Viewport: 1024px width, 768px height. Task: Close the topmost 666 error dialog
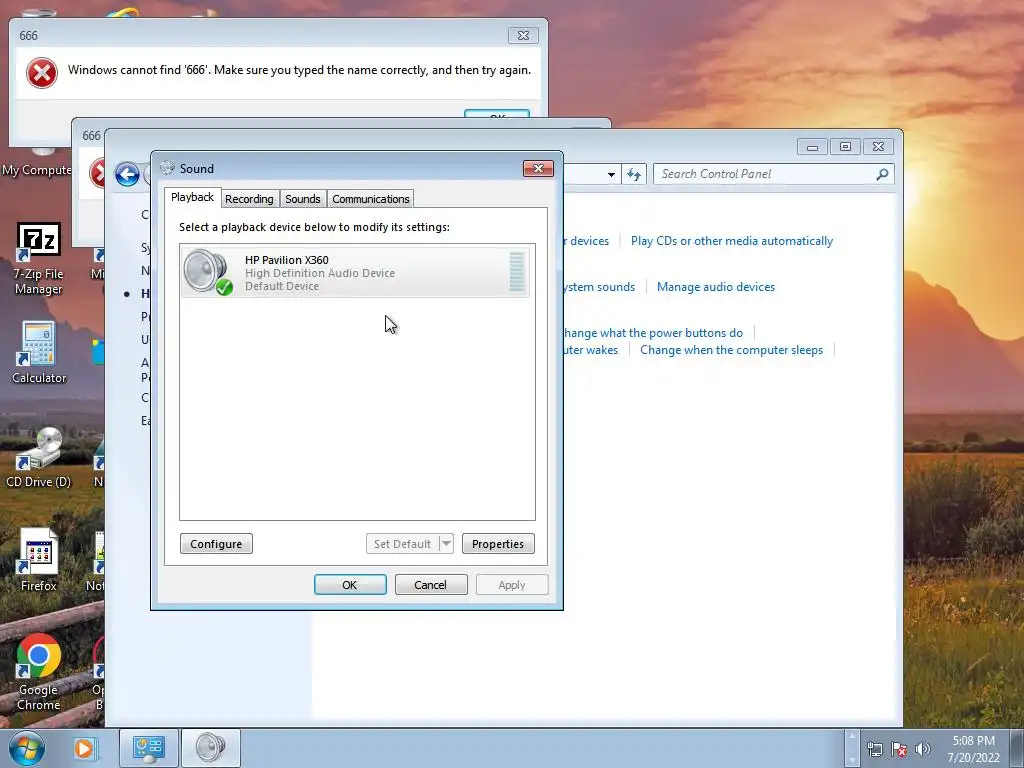point(523,35)
